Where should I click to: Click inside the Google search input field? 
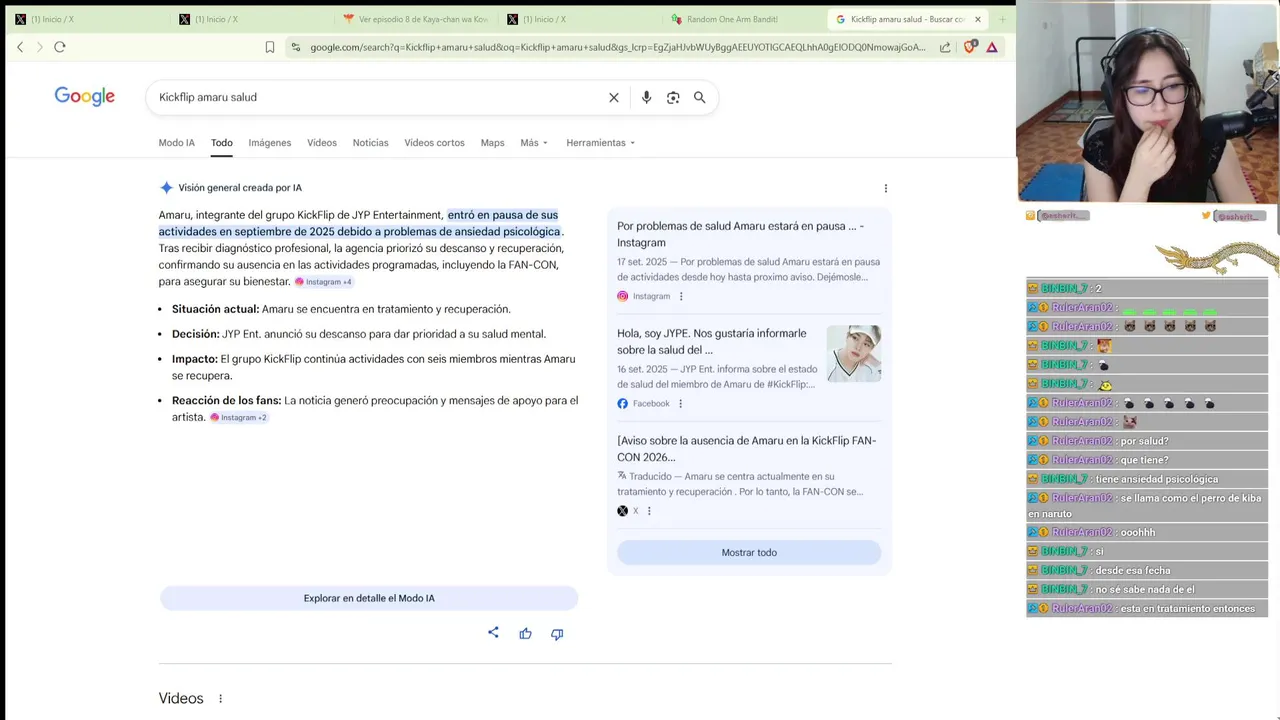point(380,97)
